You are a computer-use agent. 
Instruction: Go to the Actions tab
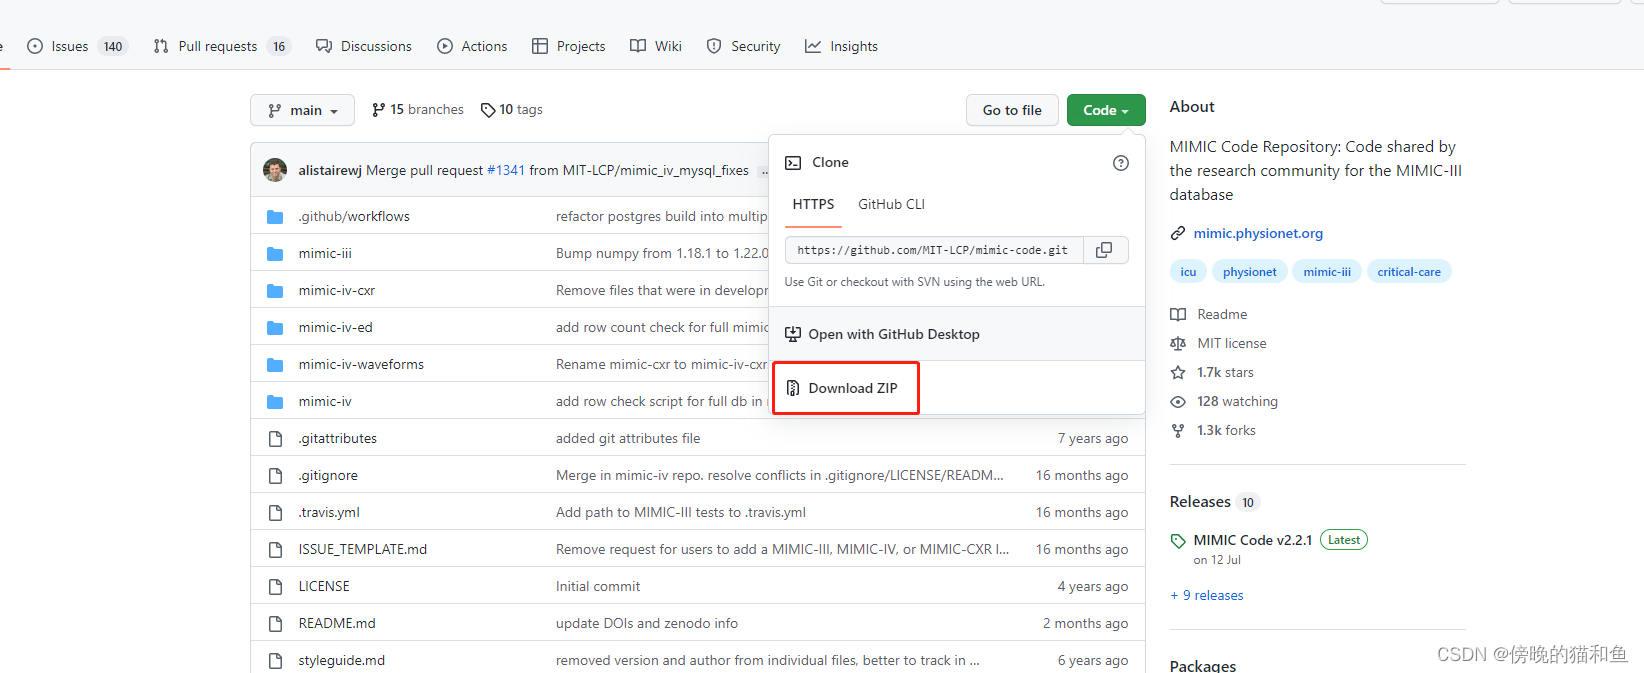click(472, 46)
